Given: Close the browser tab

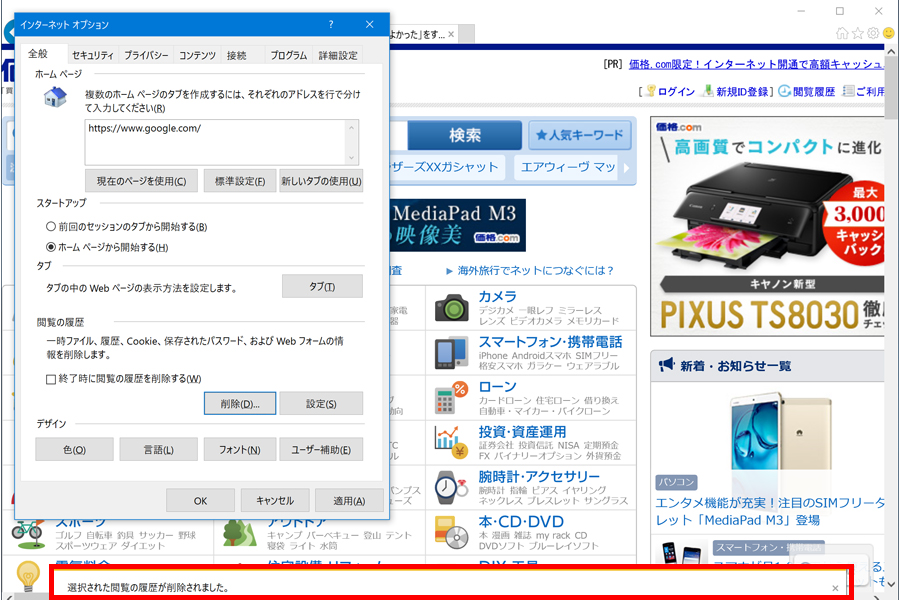Looking at the screenshot, I should [451, 34].
